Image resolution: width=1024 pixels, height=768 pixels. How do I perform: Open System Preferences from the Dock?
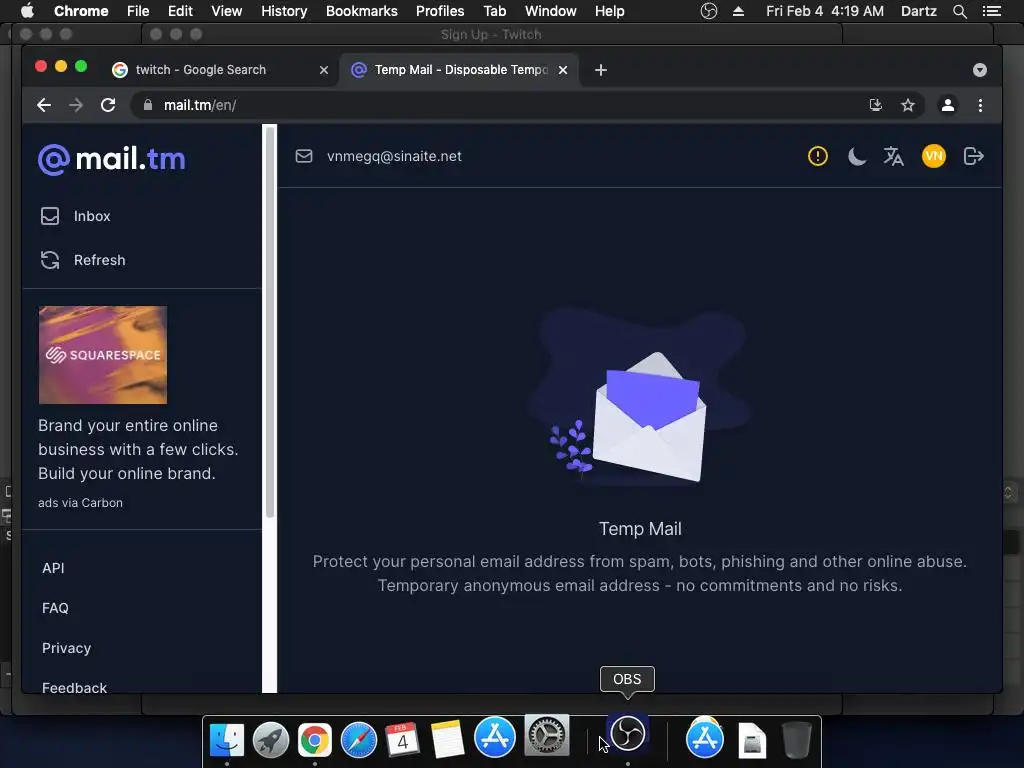(547, 736)
